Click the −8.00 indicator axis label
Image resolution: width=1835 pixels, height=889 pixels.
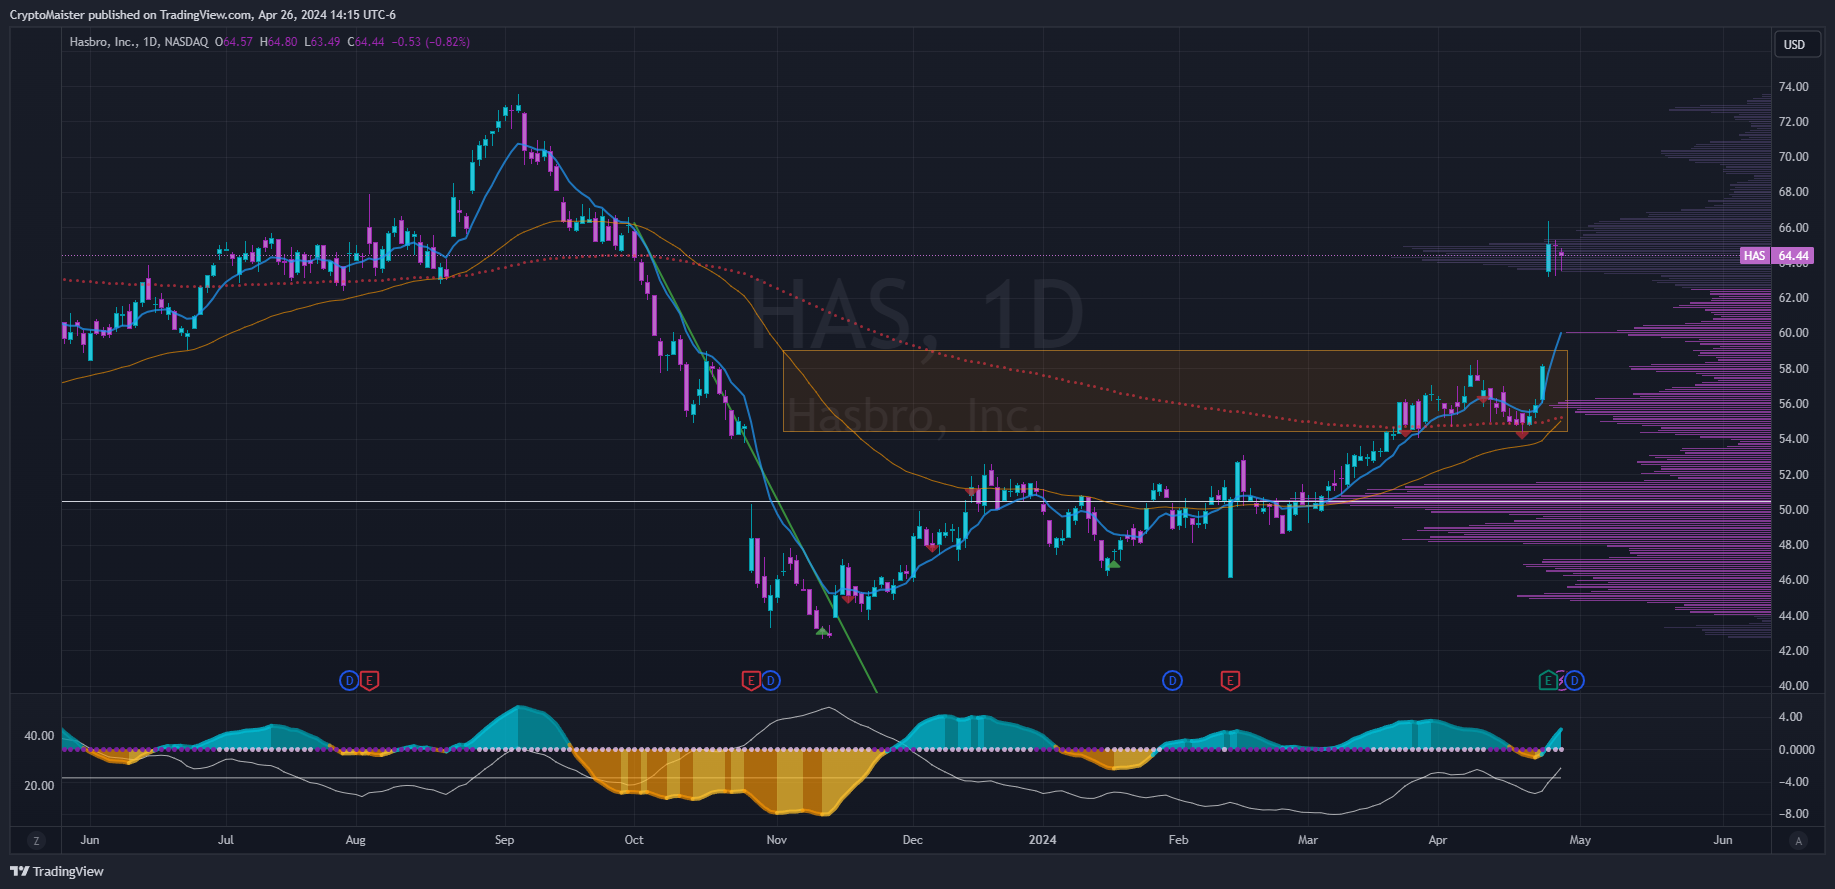tap(1793, 814)
